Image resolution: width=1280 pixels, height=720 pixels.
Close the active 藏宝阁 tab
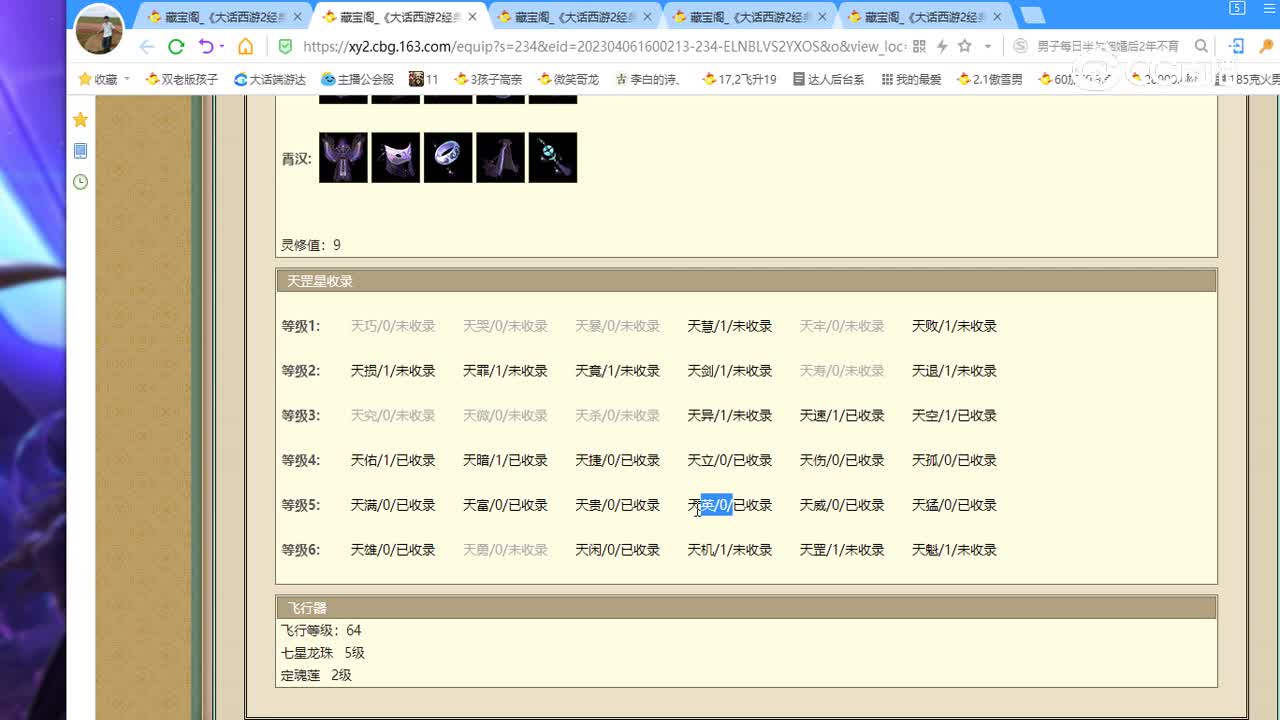pyautogui.click(x=472, y=17)
